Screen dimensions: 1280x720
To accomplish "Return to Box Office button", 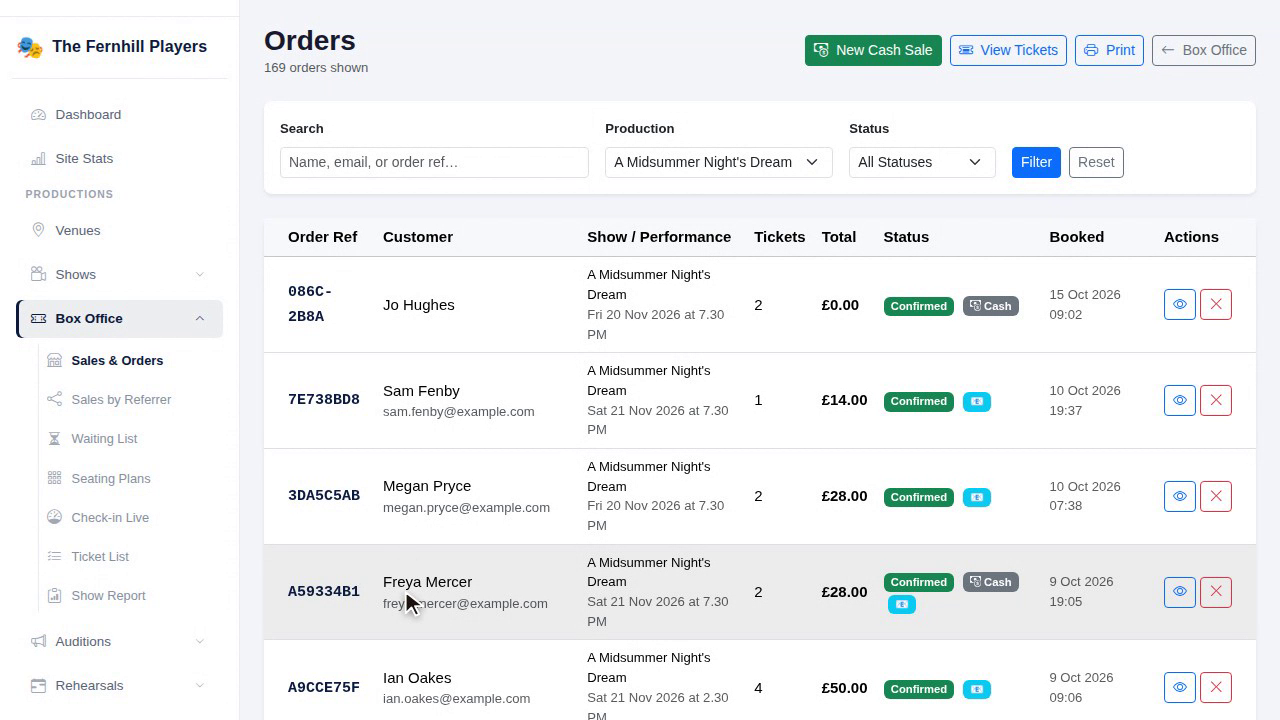I will coord(1204,50).
